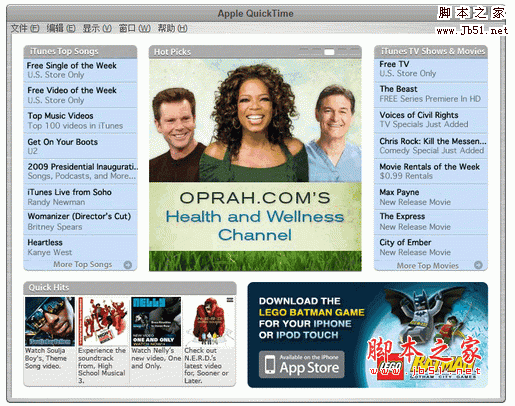The height and width of the screenshot is (406, 515).
Task: Open Womanizer (Director's Cut) entry
Action: point(80,222)
